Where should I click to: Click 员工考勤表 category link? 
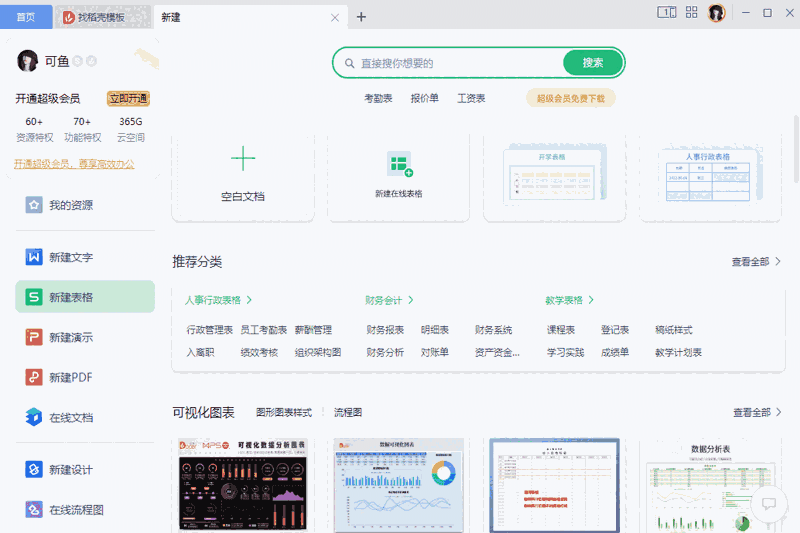pyautogui.click(x=264, y=330)
